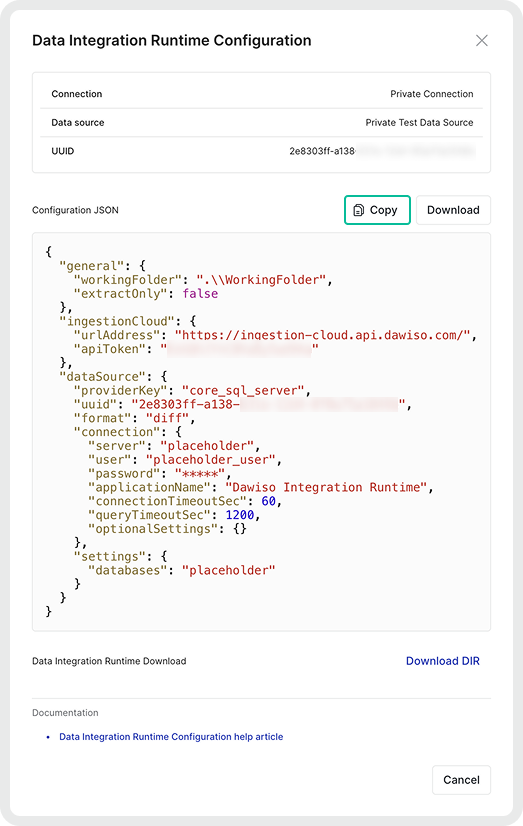Copy the configuration JSON

tap(377, 210)
